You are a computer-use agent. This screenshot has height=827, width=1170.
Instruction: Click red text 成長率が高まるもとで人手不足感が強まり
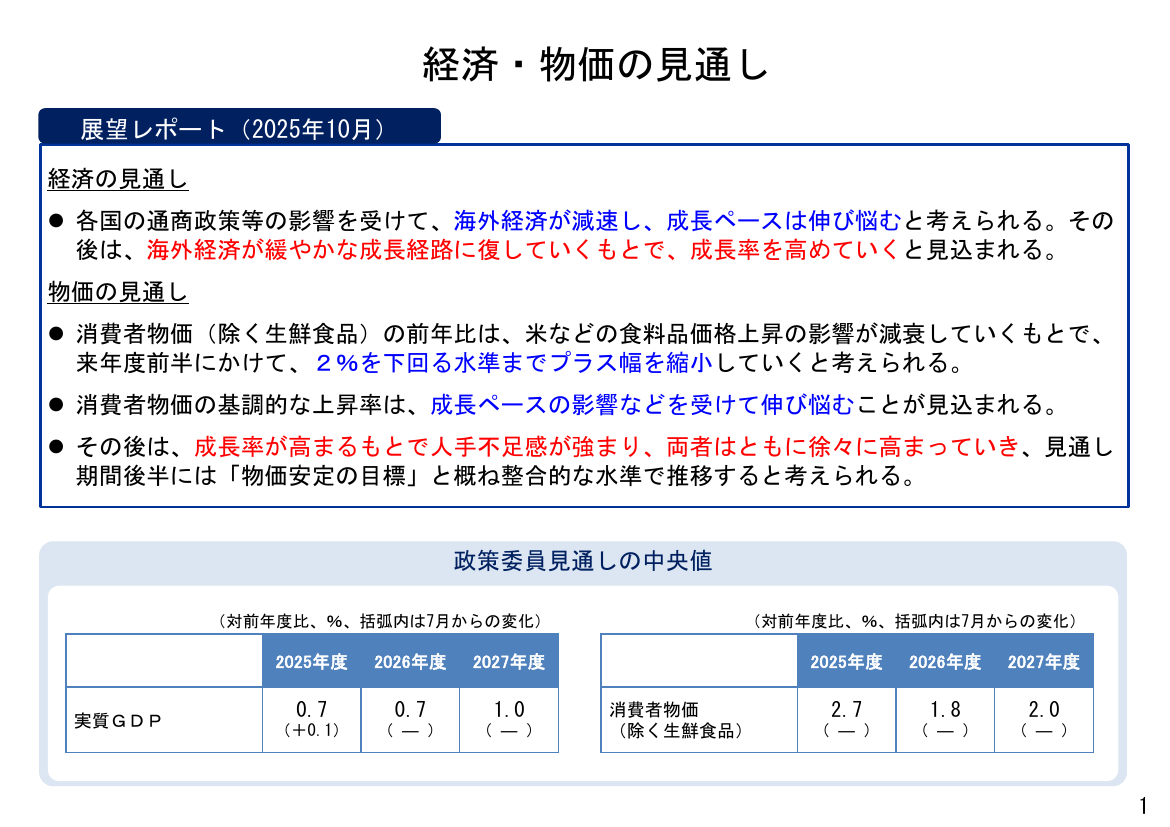tap(417, 446)
